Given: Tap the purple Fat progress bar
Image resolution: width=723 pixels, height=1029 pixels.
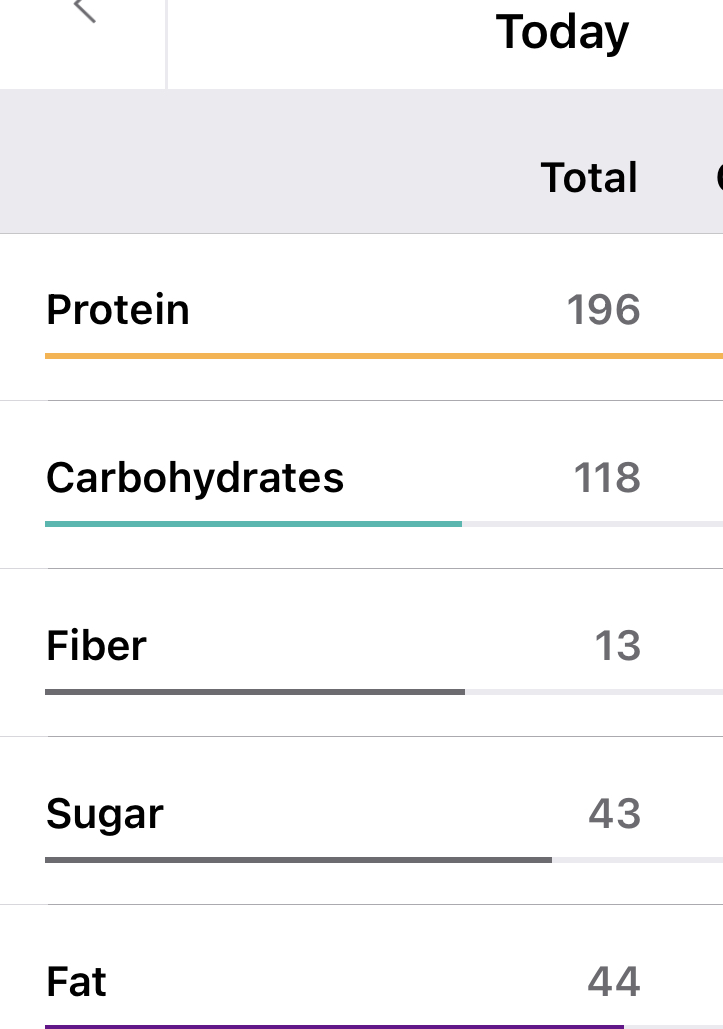Looking at the screenshot, I should tap(334, 1026).
